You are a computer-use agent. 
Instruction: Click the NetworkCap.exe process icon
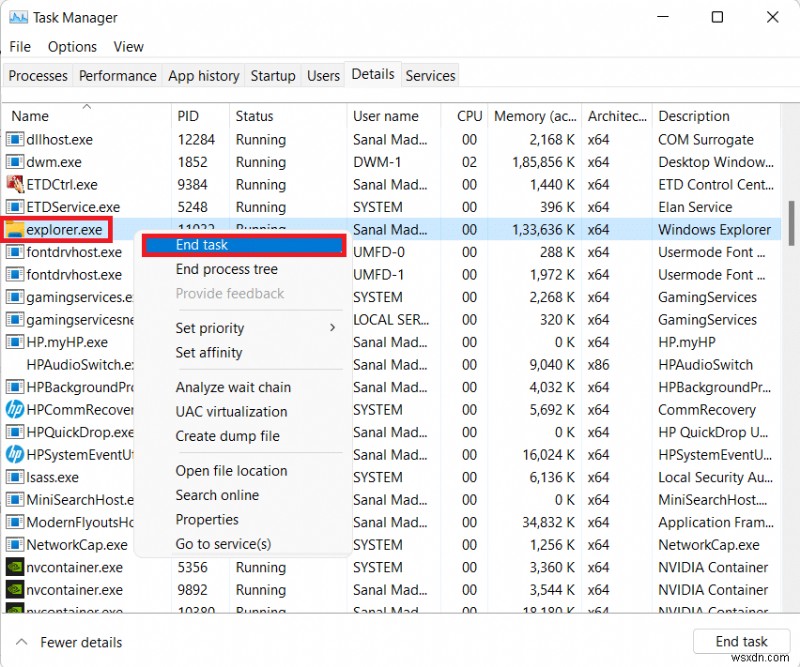[x=14, y=545]
